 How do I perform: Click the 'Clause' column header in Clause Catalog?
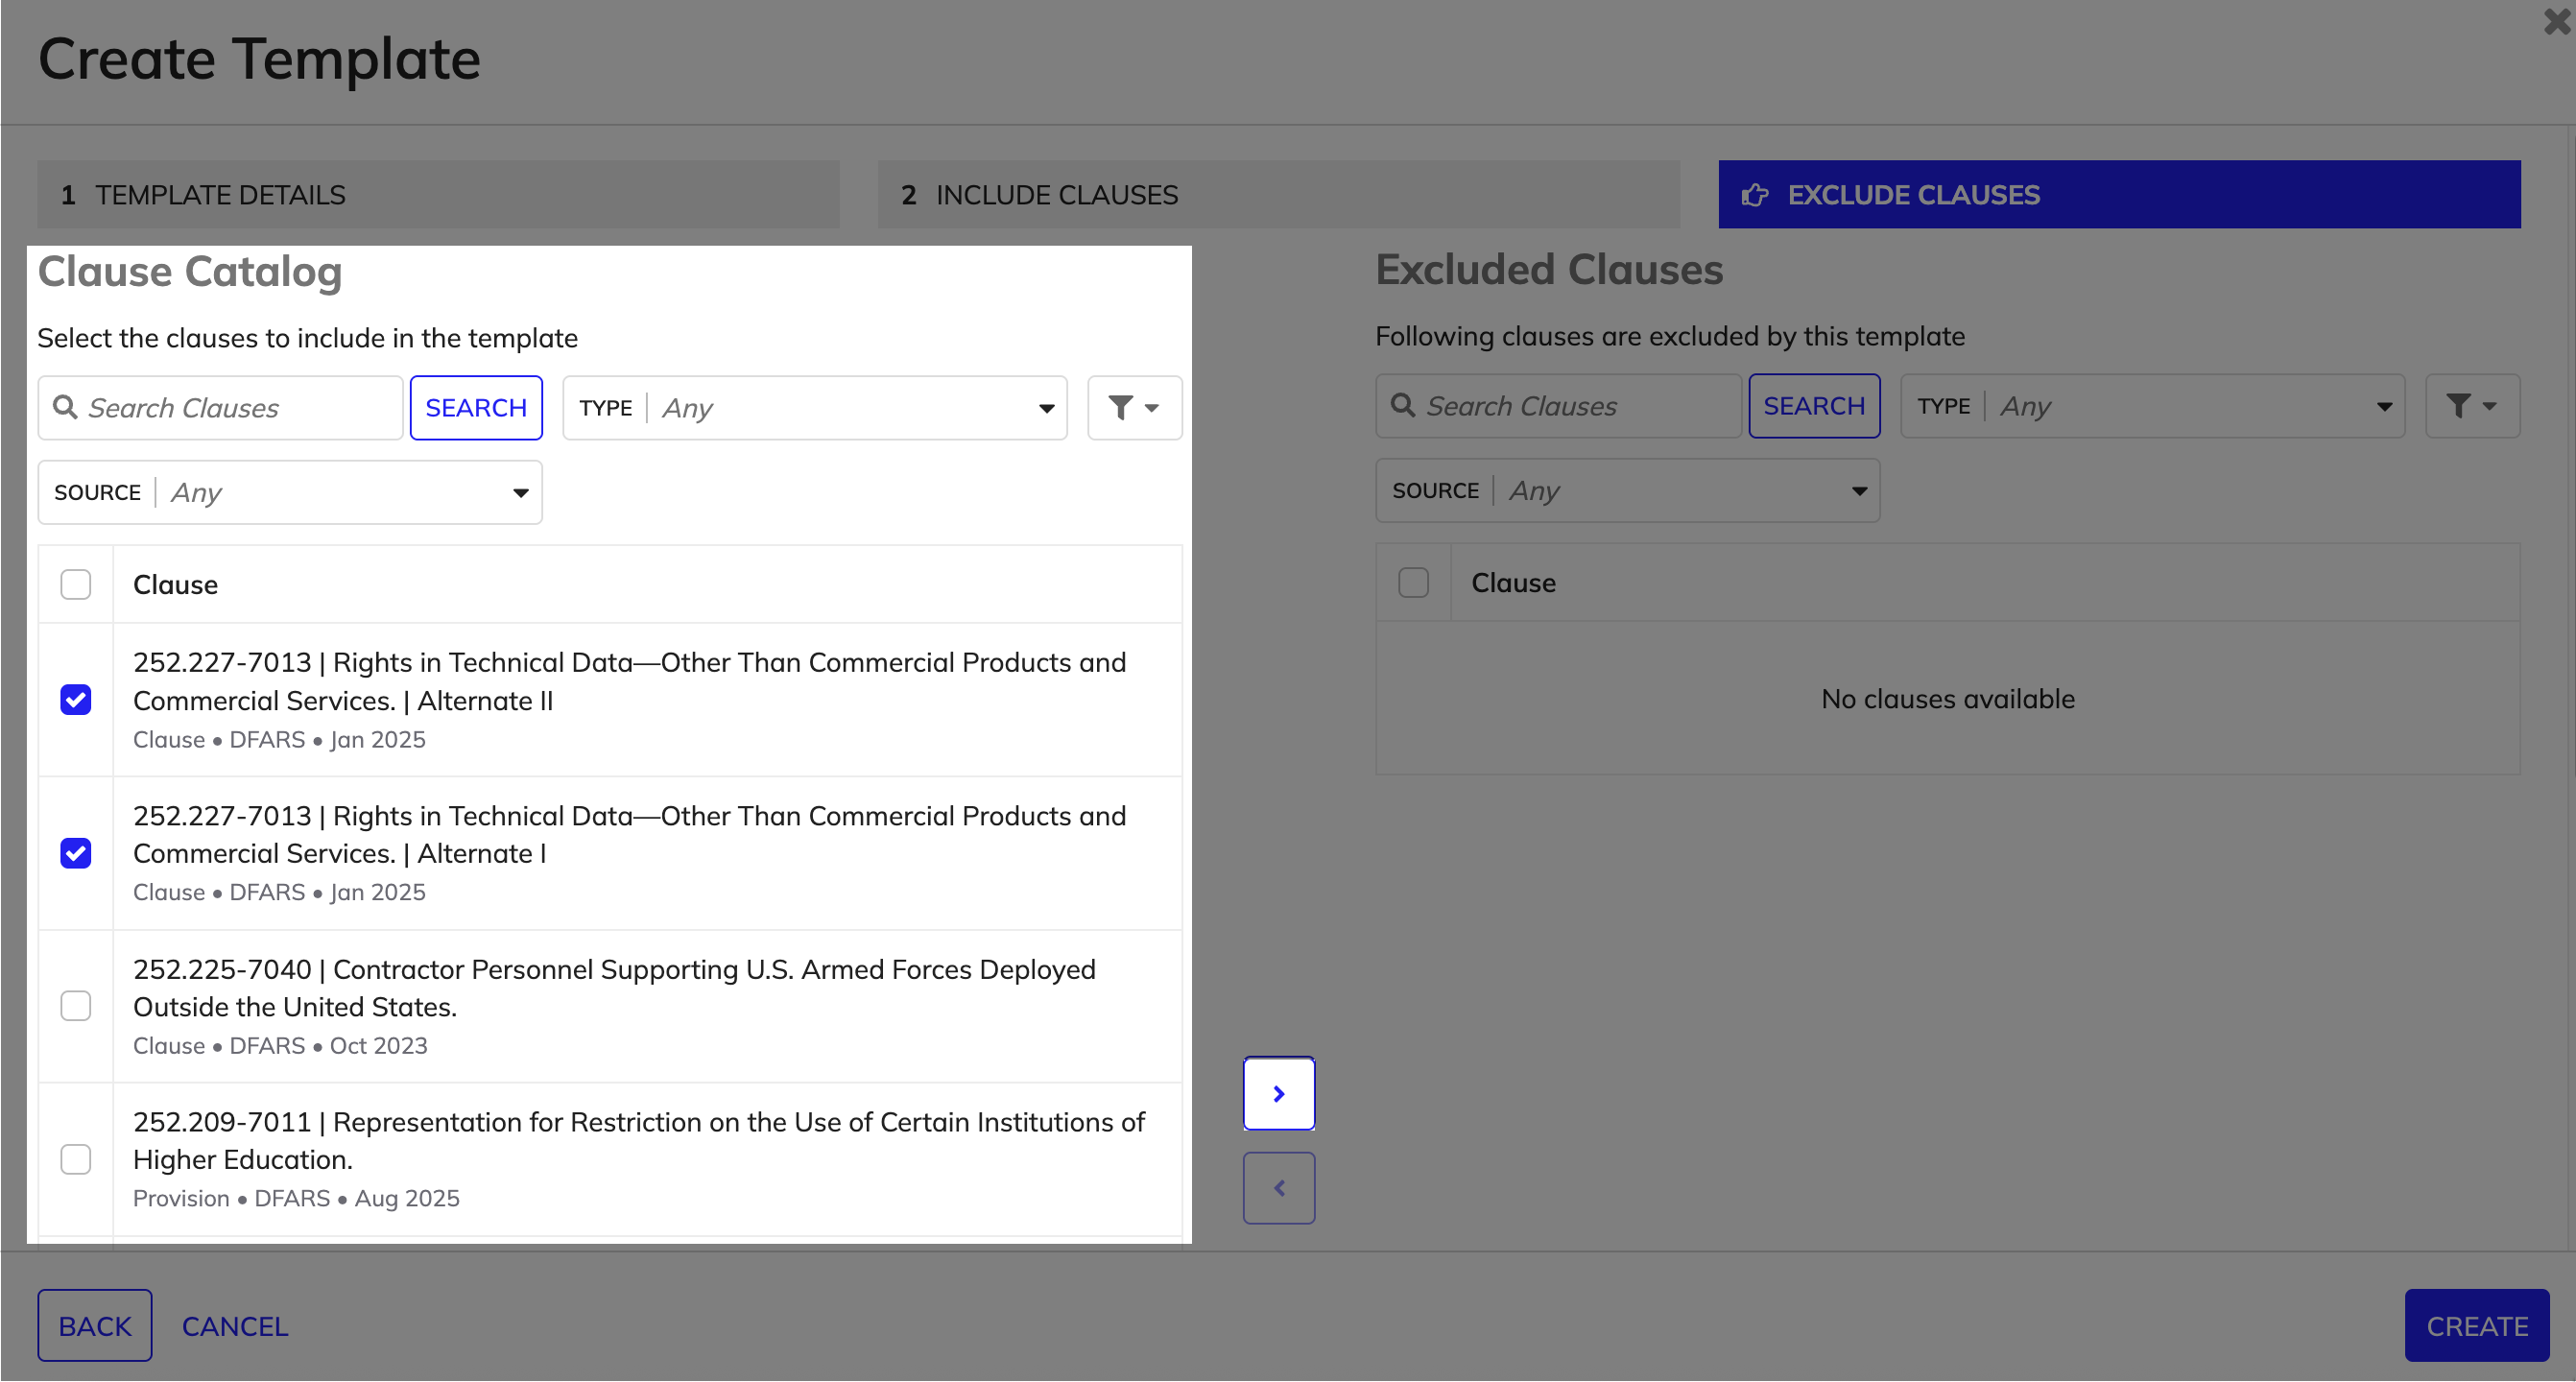(x=175, y=584)
